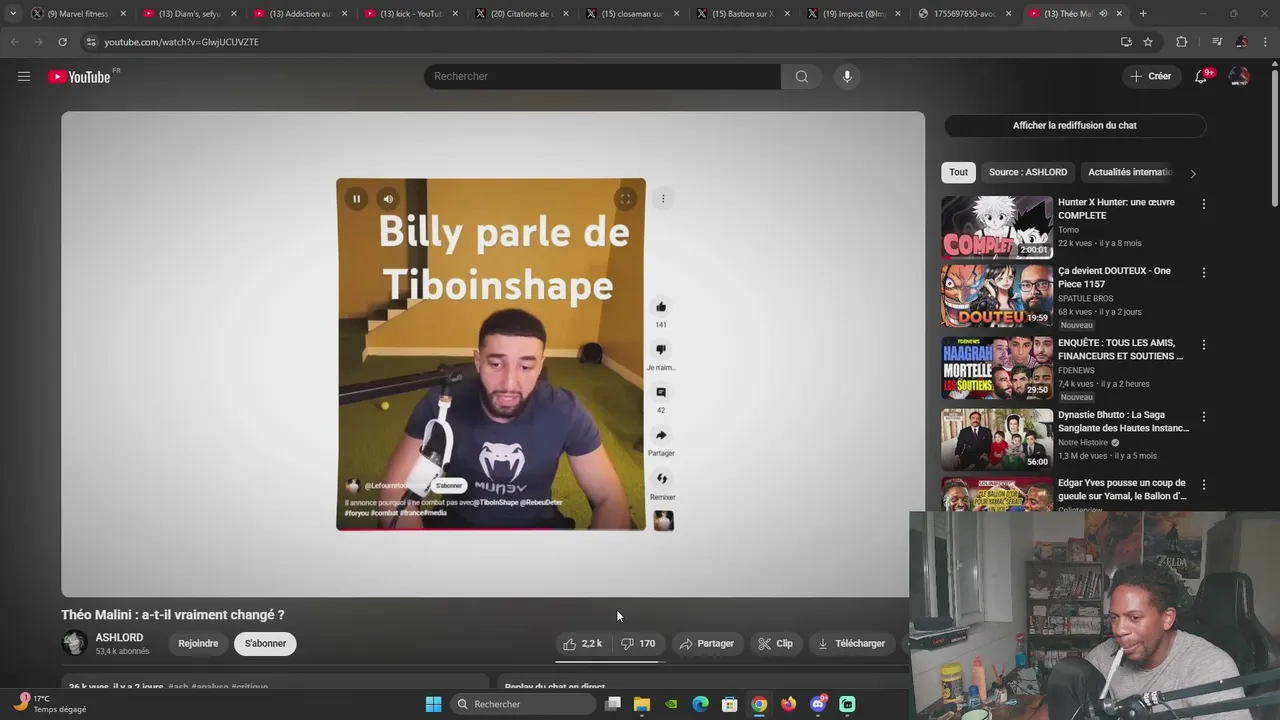This screenshot has height=720, width=1280.
Task: Open the Short's three-dot options menu
Action: click(x=662, y=198)
